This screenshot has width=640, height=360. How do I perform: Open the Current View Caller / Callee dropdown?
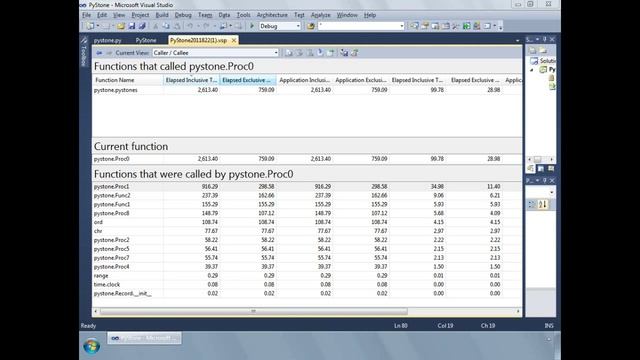click(x=216, y=53)
